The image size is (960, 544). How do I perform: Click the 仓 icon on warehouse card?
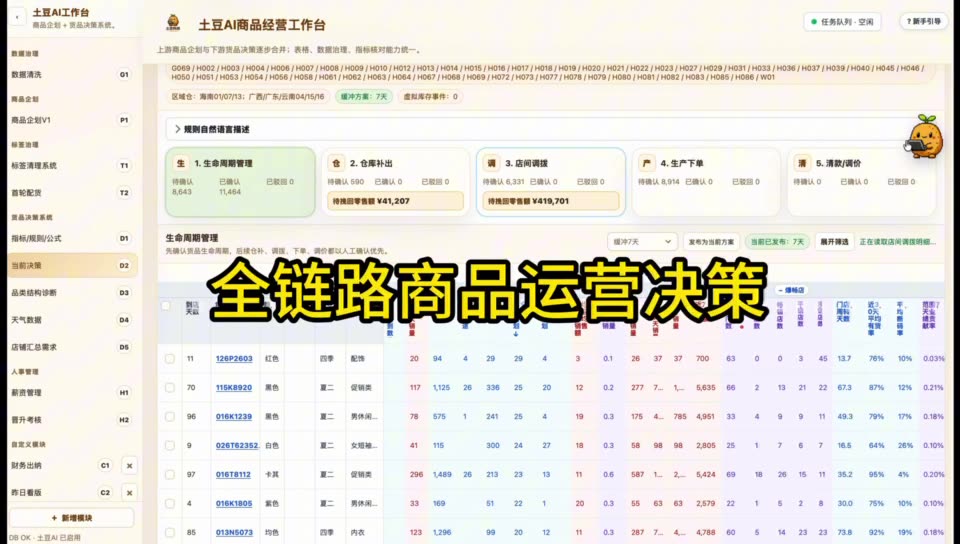(336, 163)
